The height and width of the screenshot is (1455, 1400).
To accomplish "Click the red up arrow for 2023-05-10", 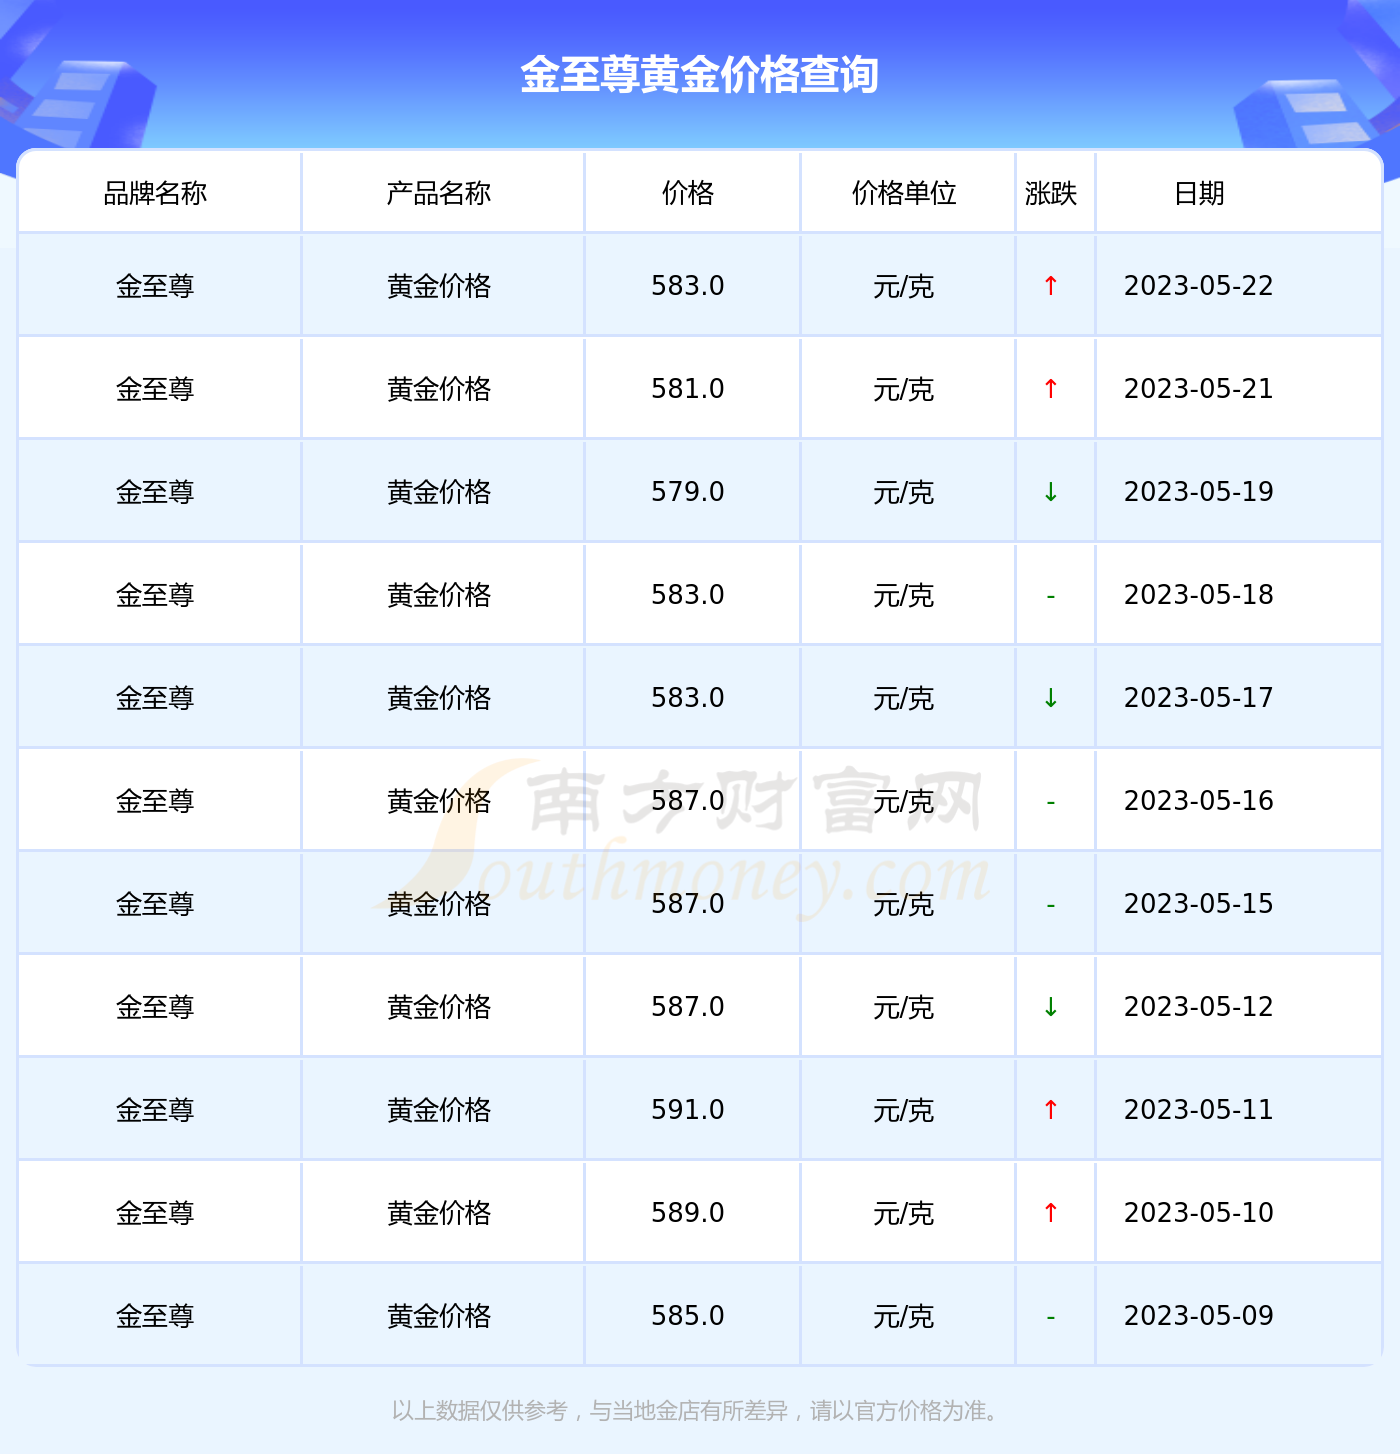I will click(1051, 1213).
